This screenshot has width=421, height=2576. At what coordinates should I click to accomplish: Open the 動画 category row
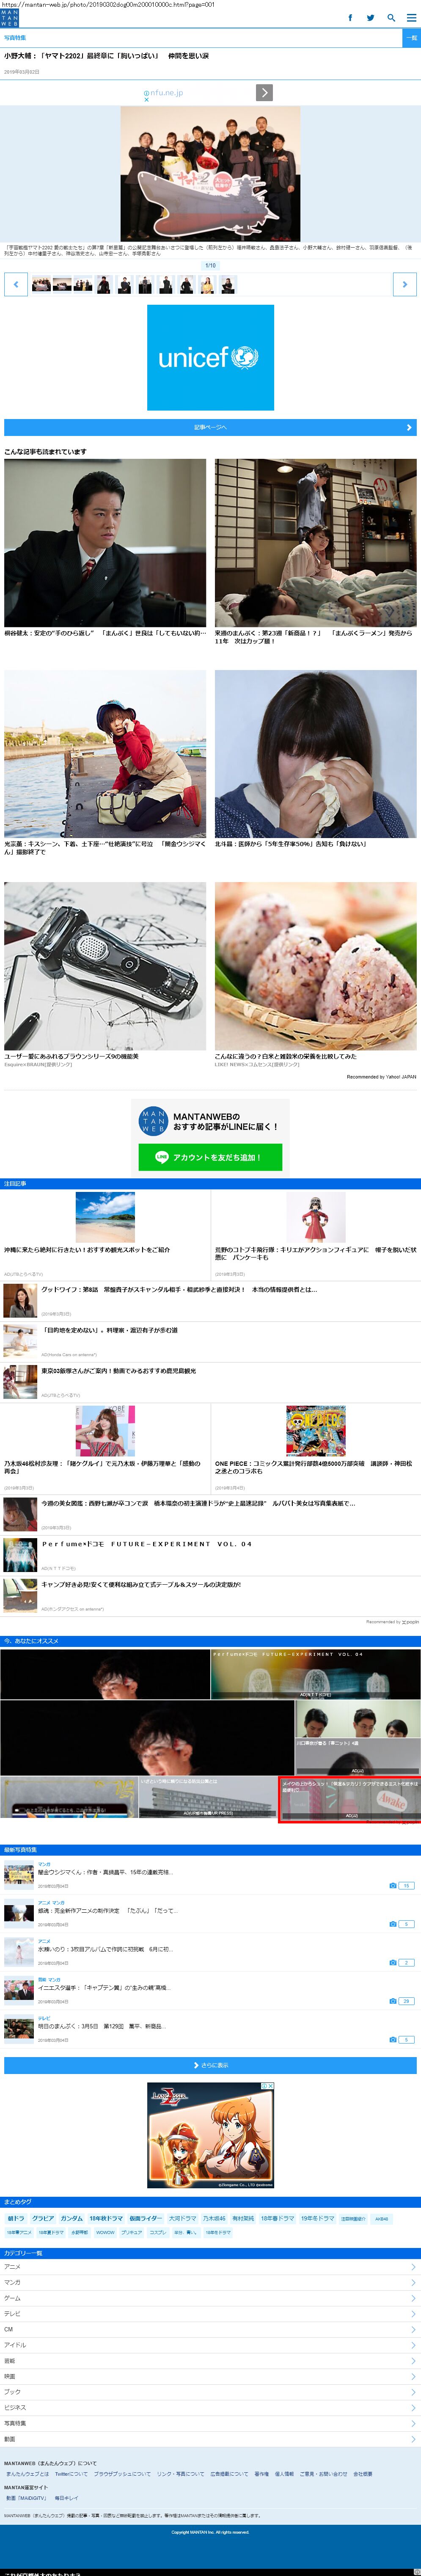(x=210, y=2439)
